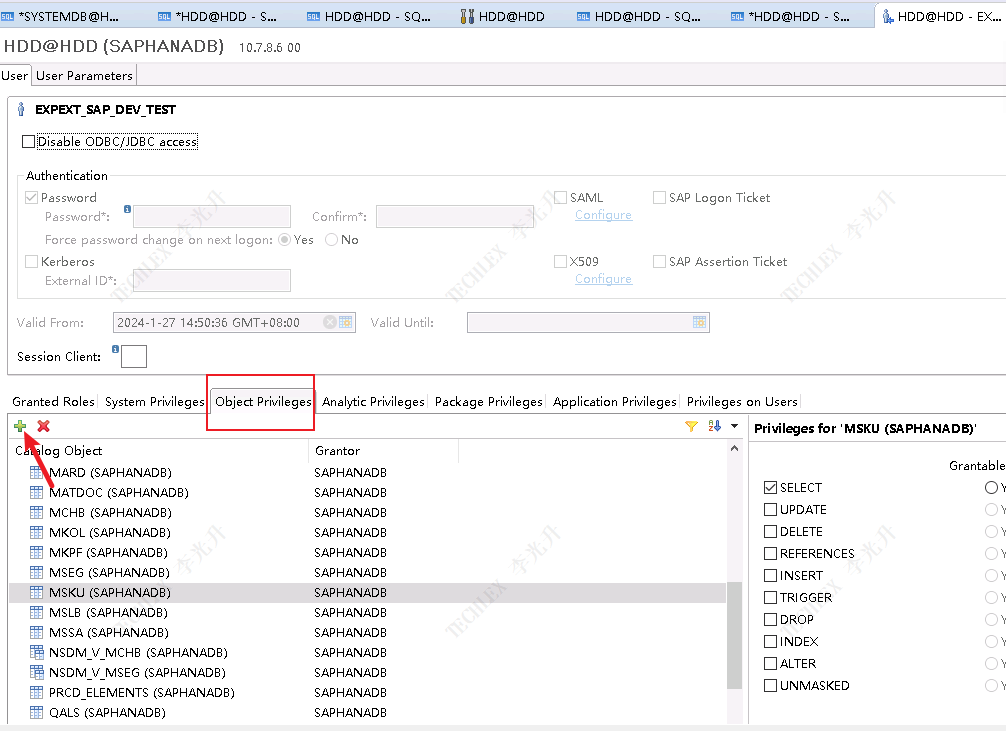
Task: Click the table icon for MSKU (SAPHANADB)
Action: click(37, 592)
